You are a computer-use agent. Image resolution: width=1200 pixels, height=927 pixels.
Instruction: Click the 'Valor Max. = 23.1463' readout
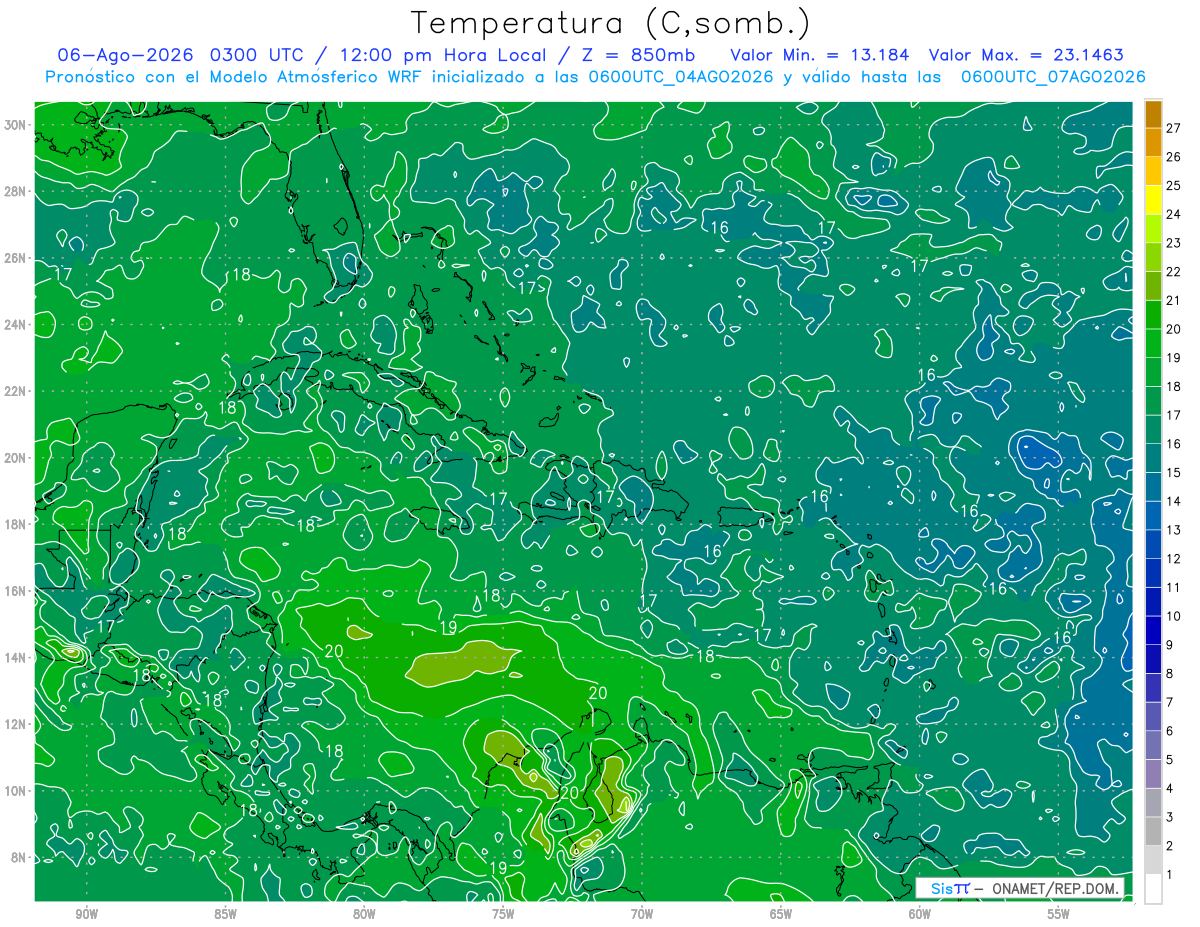pos(1026,54)
